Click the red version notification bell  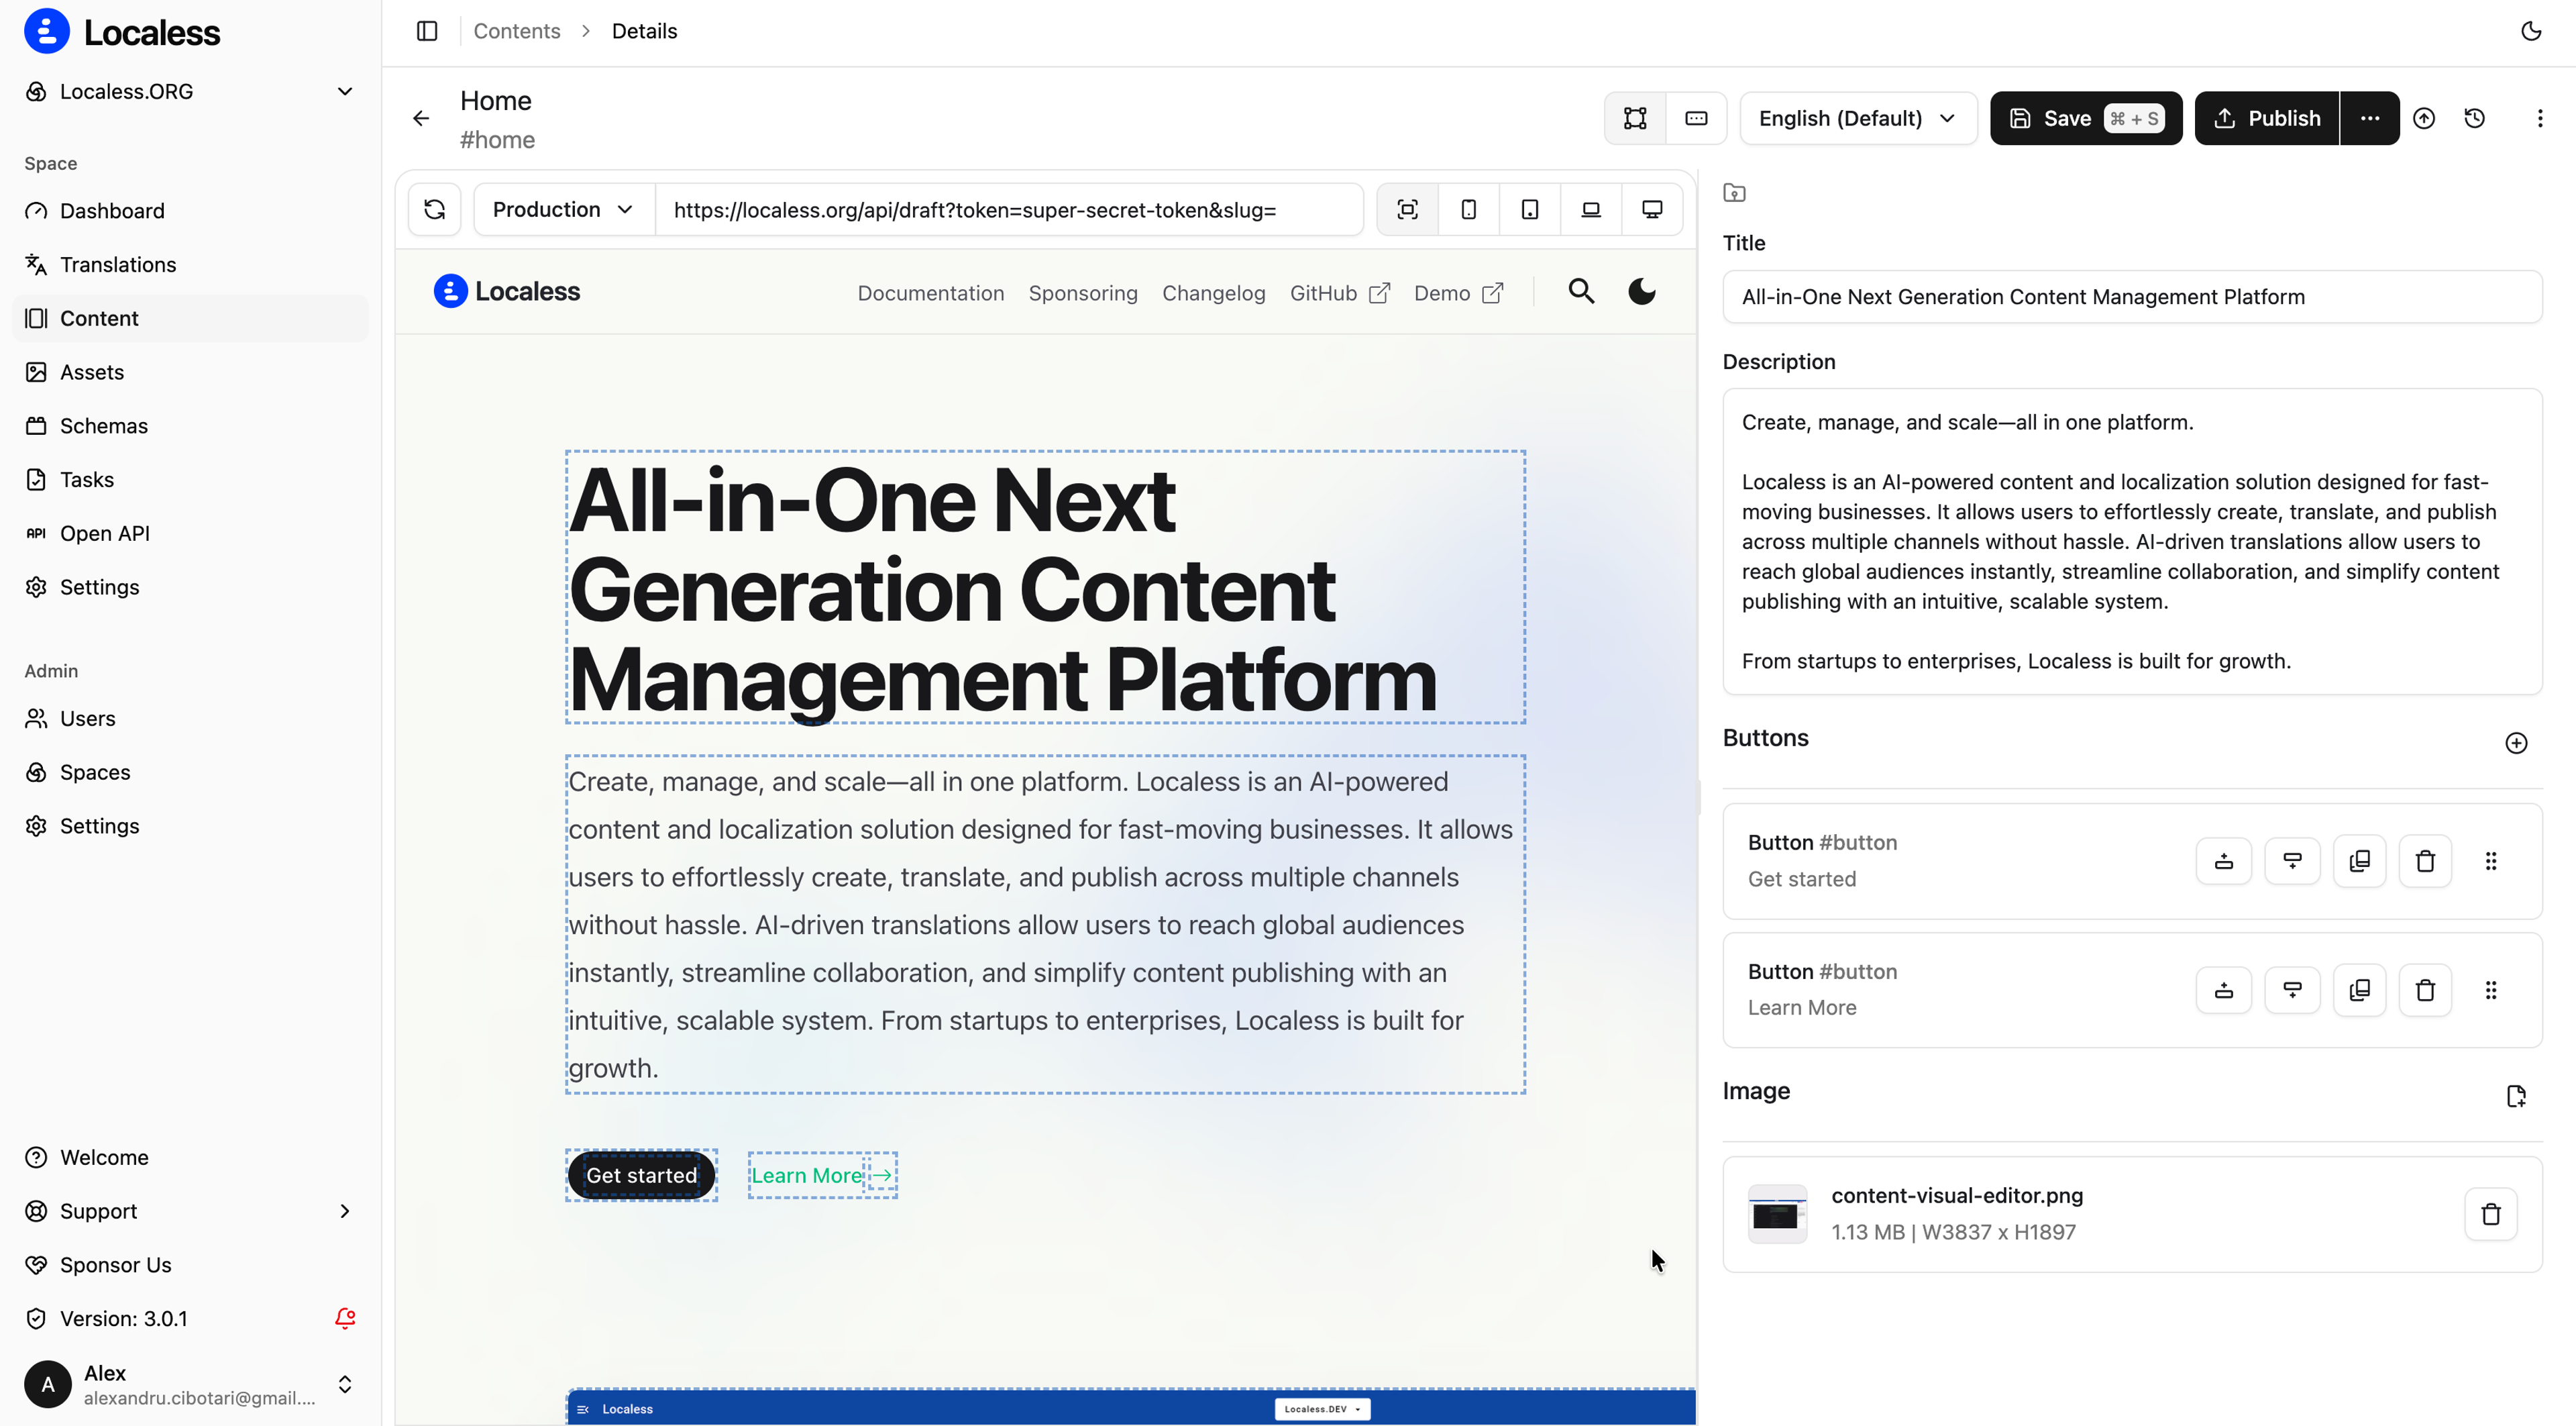click(345, 1318)
